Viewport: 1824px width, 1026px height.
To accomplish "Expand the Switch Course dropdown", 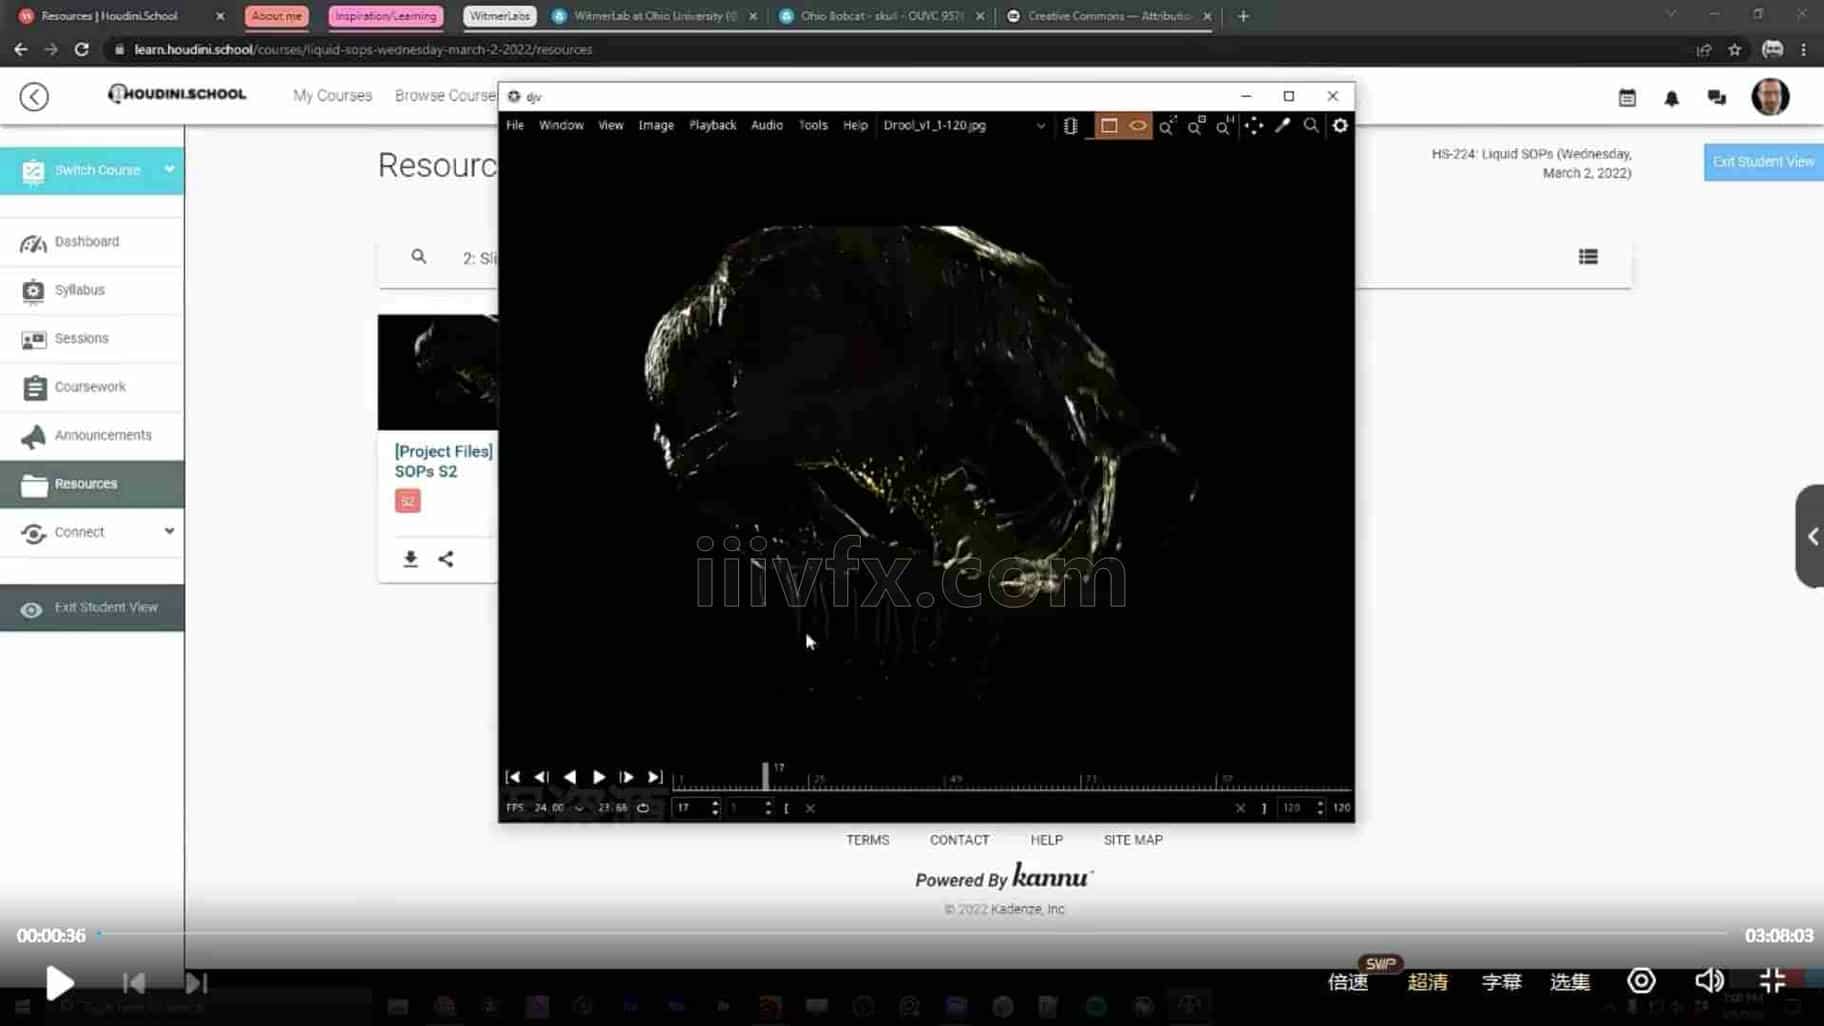I will pos(169,170).
